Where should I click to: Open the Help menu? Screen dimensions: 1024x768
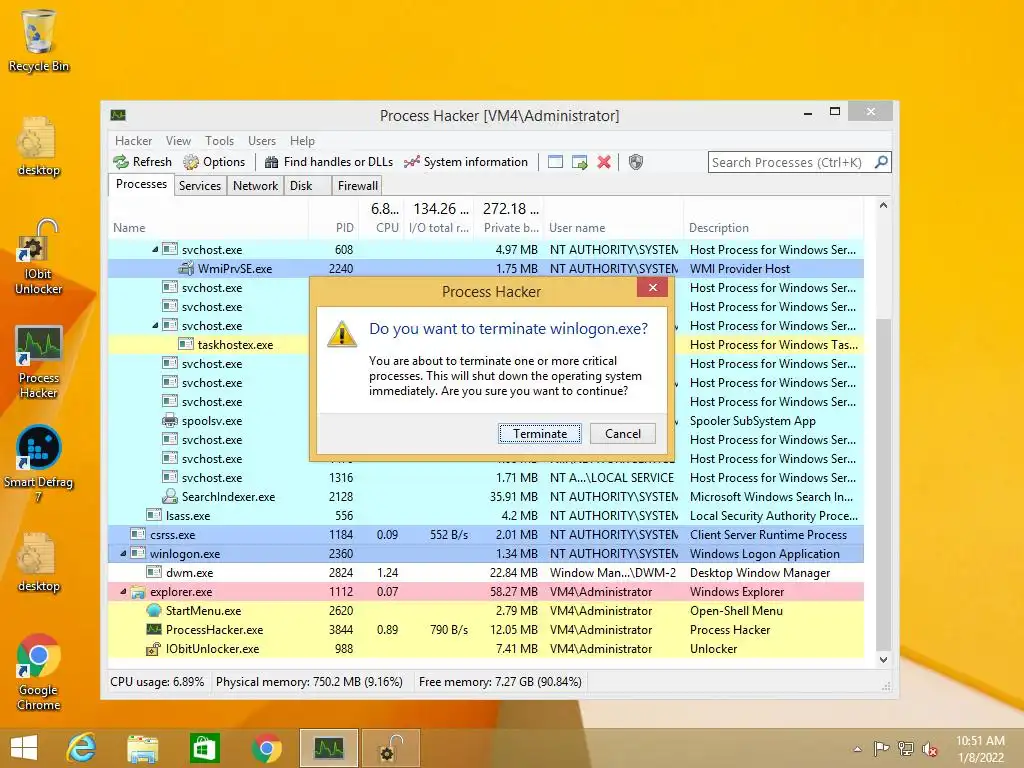[302, 141]
